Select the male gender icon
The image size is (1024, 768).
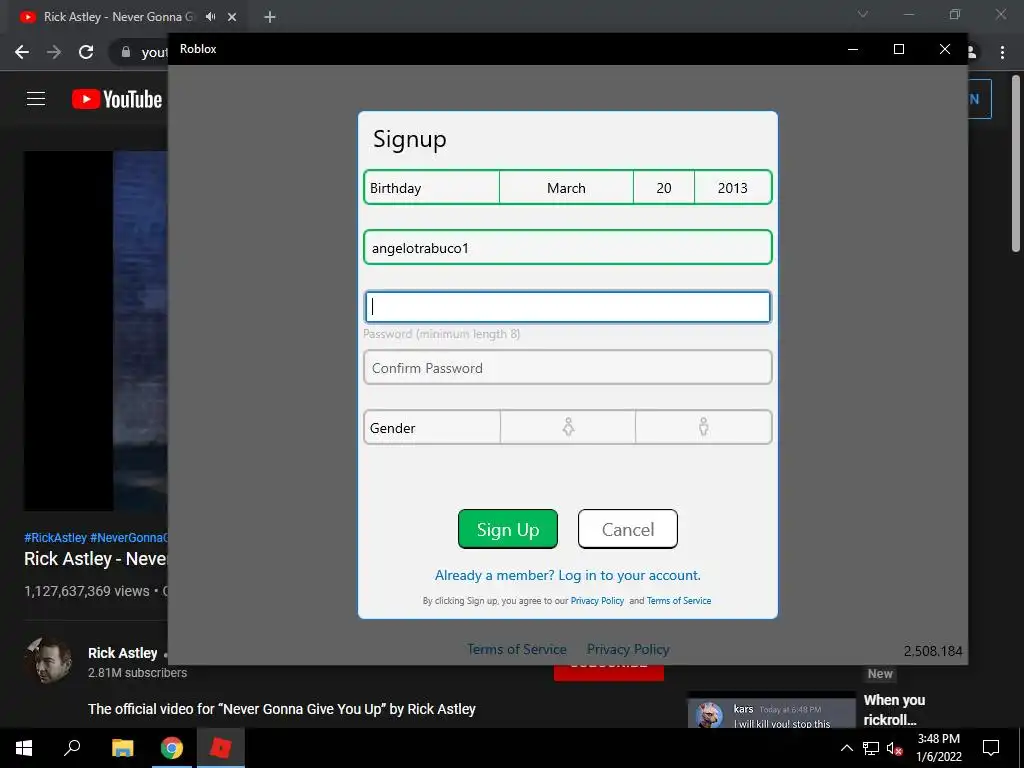703,427
